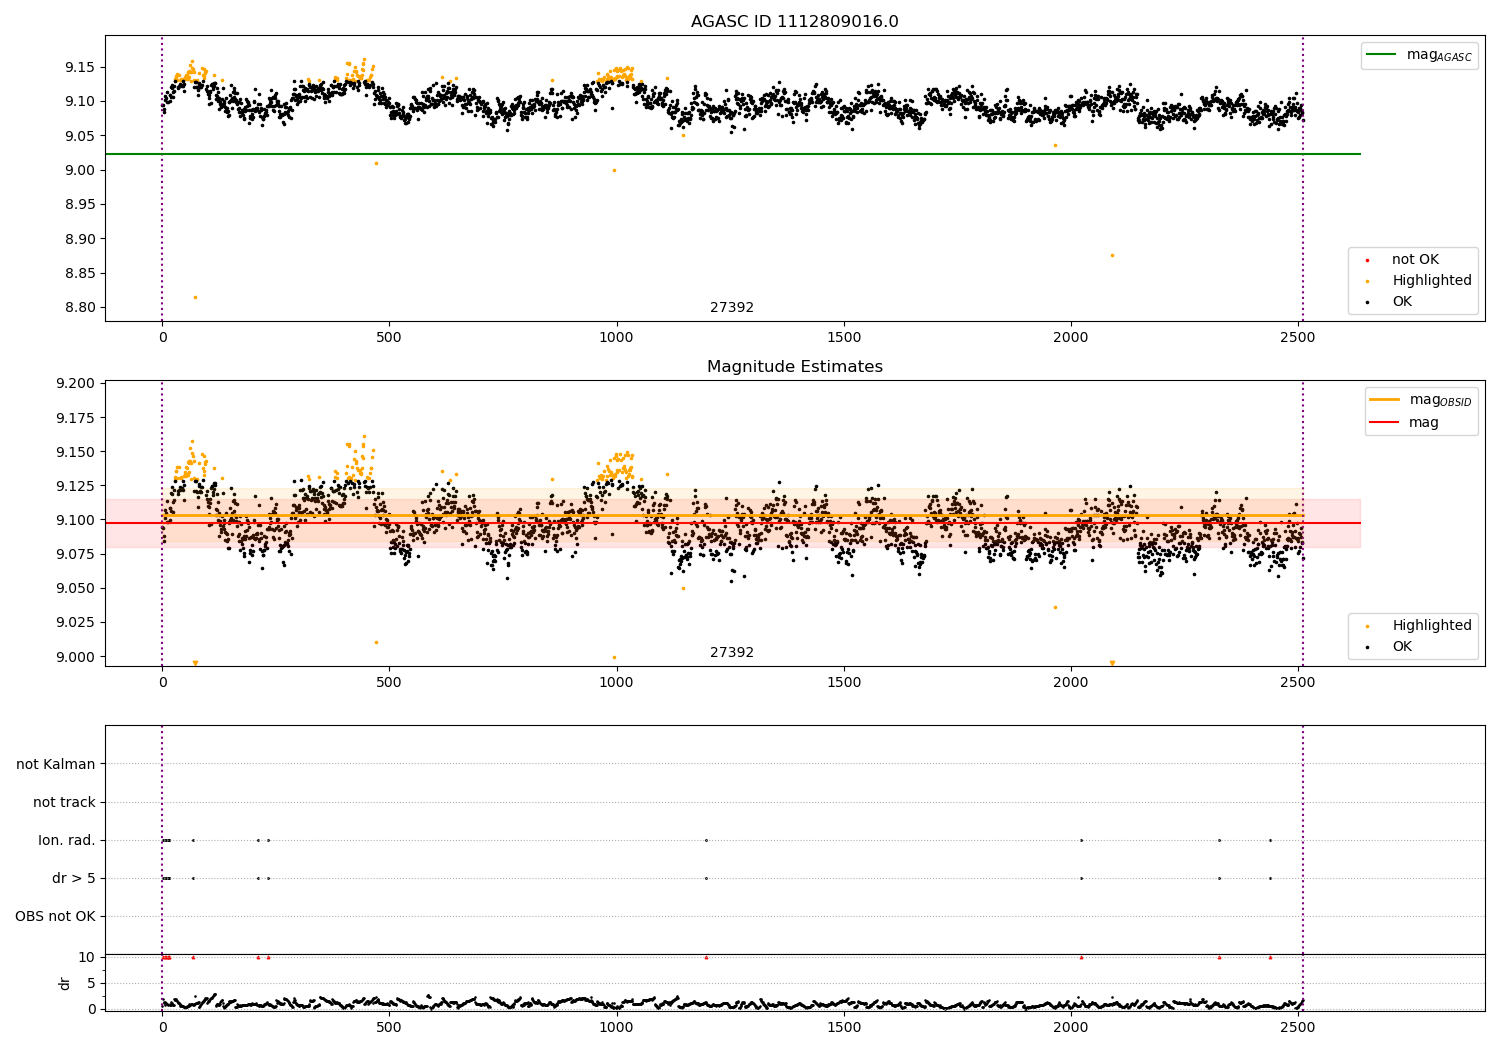1500x1050 pixels.
Task: Click the y-axis tick '8.80' in the top plot
Action: pos(79,308)
